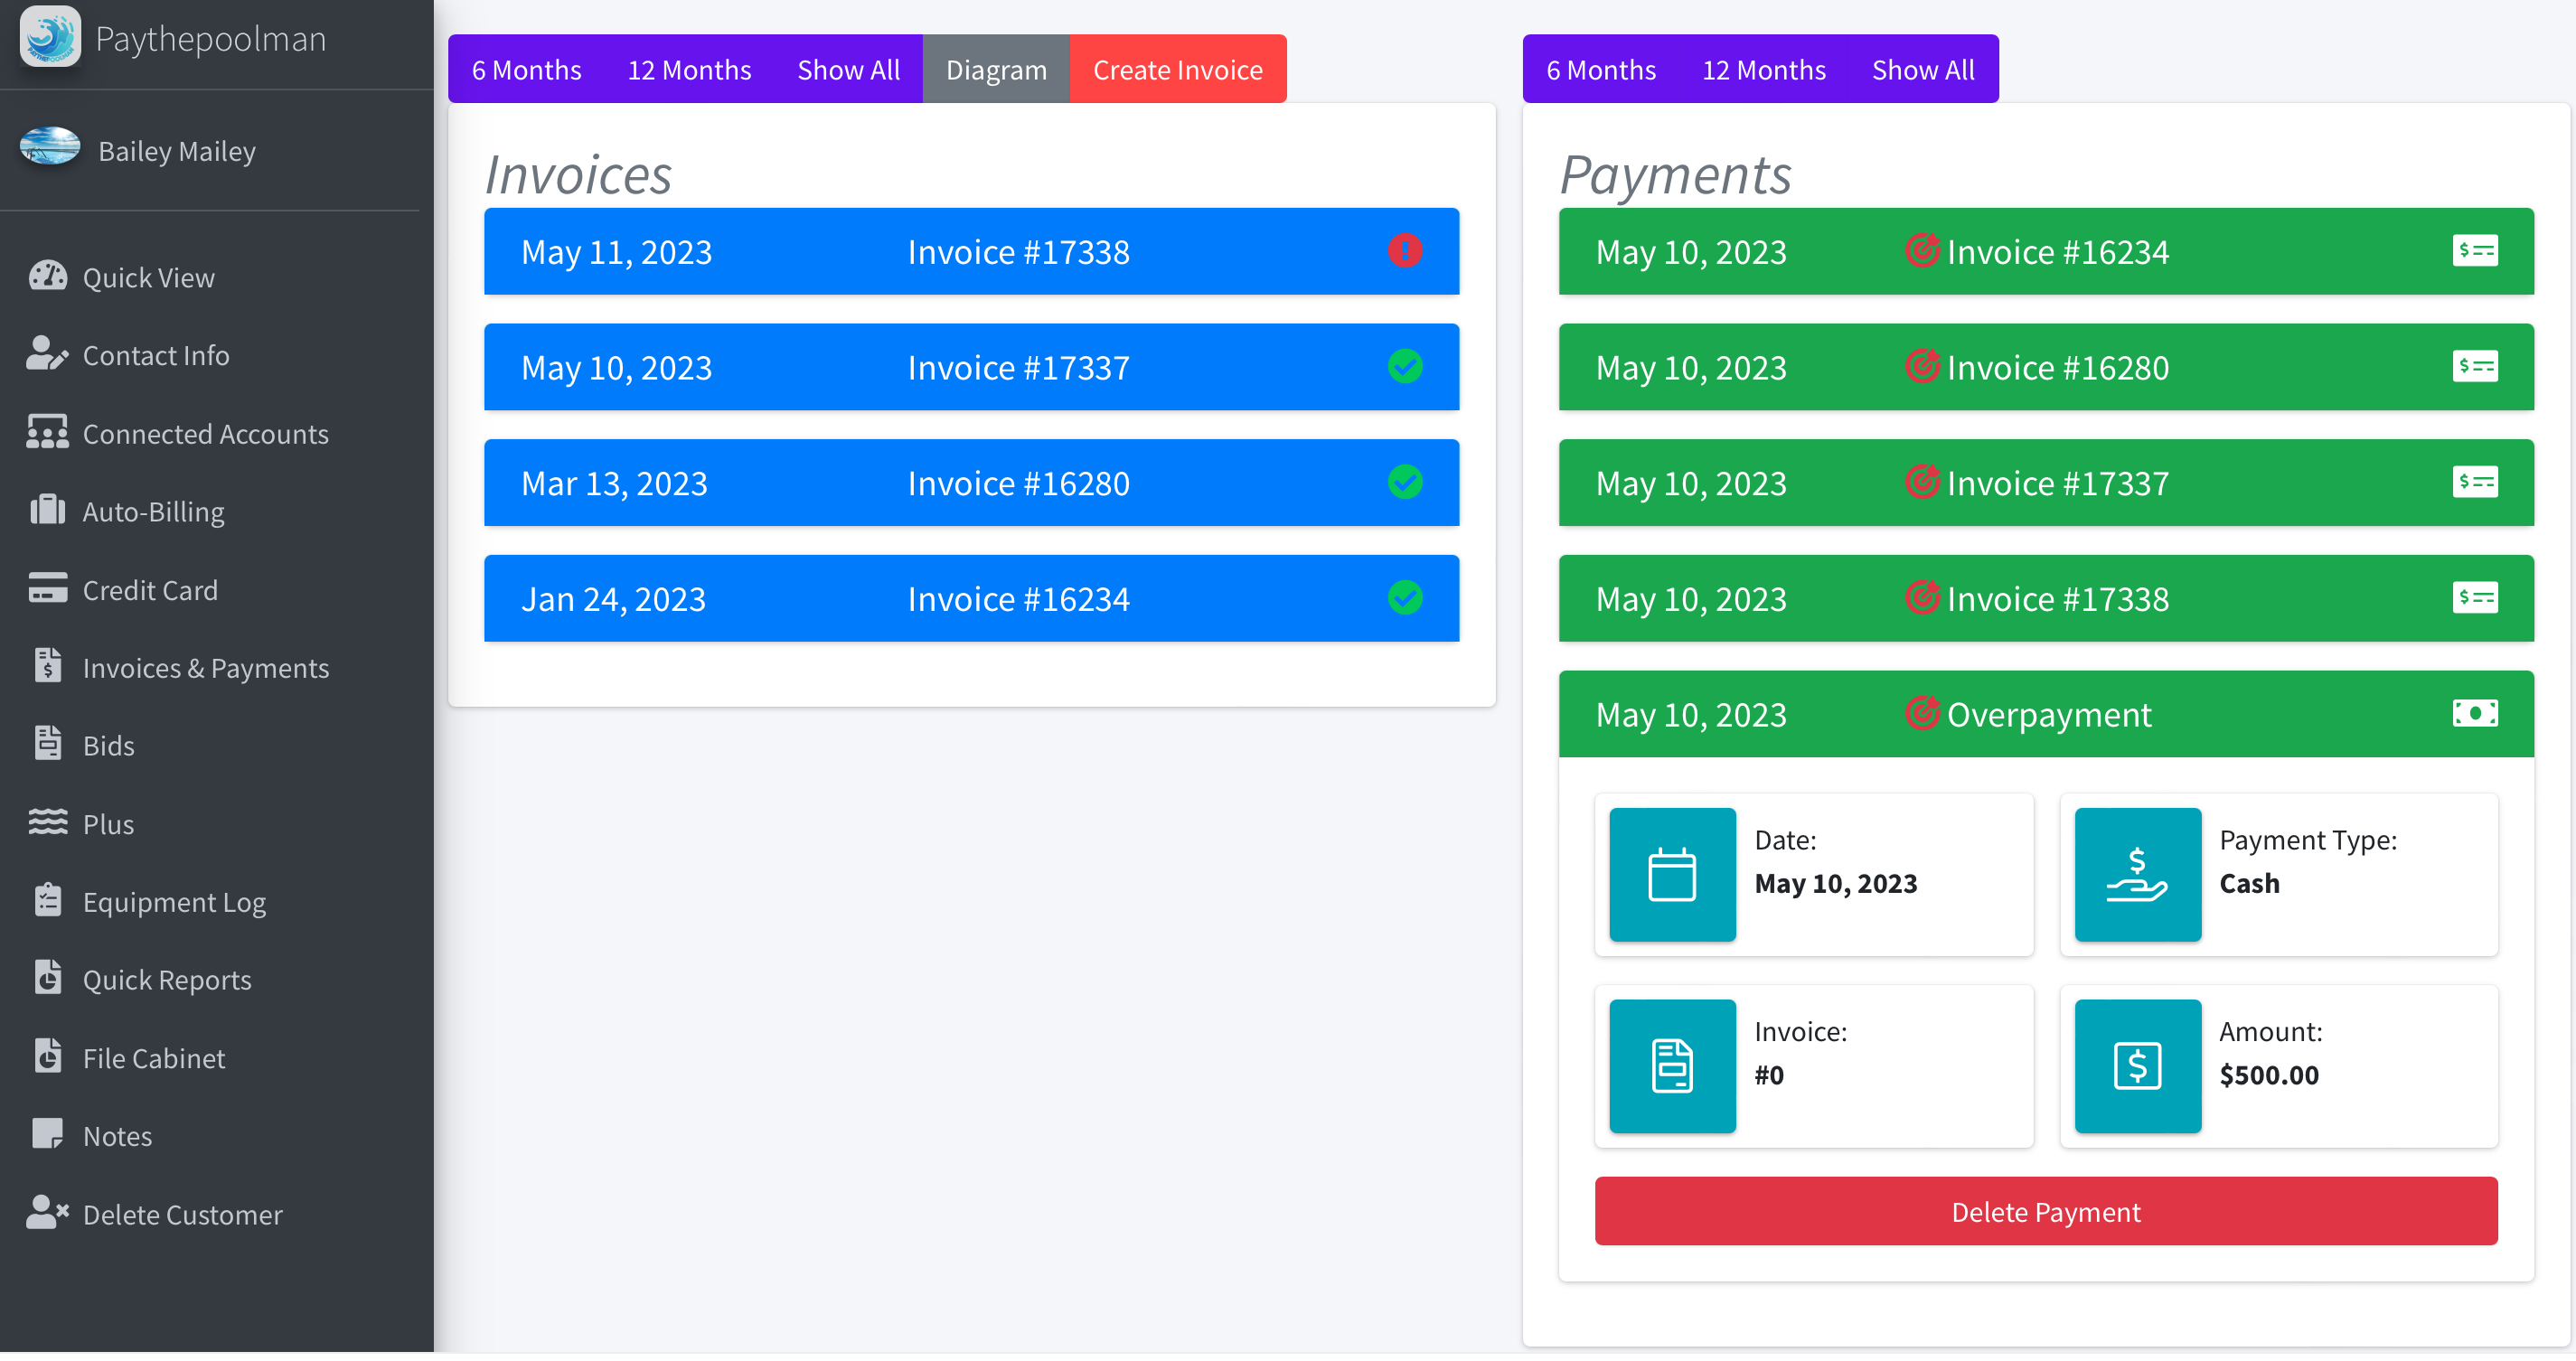Click the Auto-Billing sidebar icon
Screen dimensions: 2576x1361
pos(47,511)
